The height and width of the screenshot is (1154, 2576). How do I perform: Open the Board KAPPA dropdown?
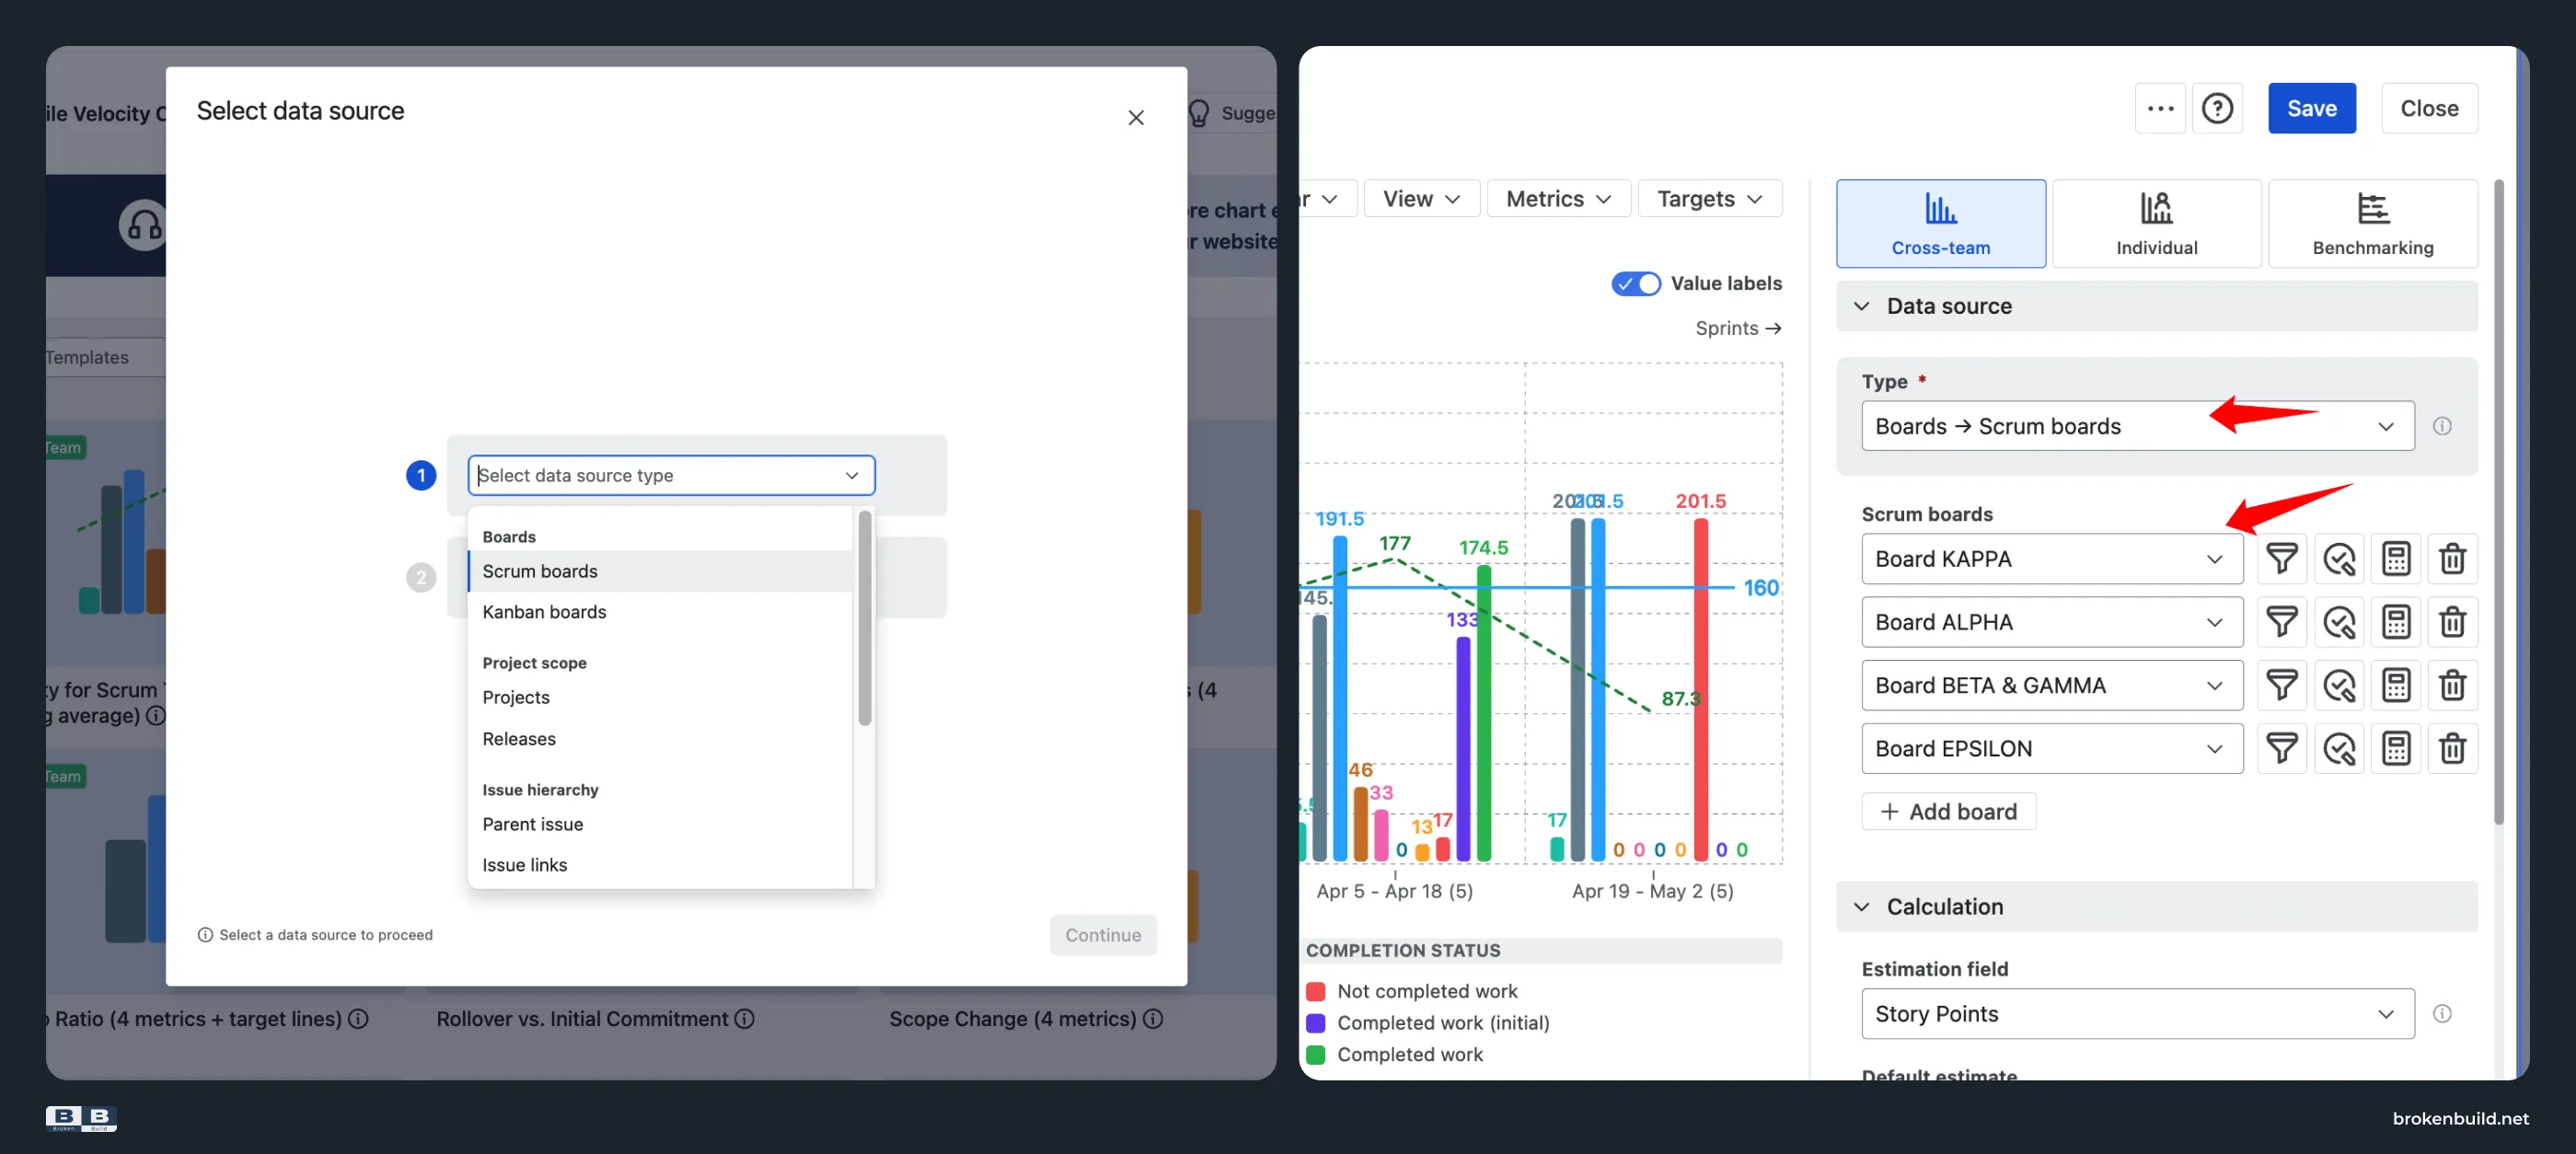coord(2052,558)
